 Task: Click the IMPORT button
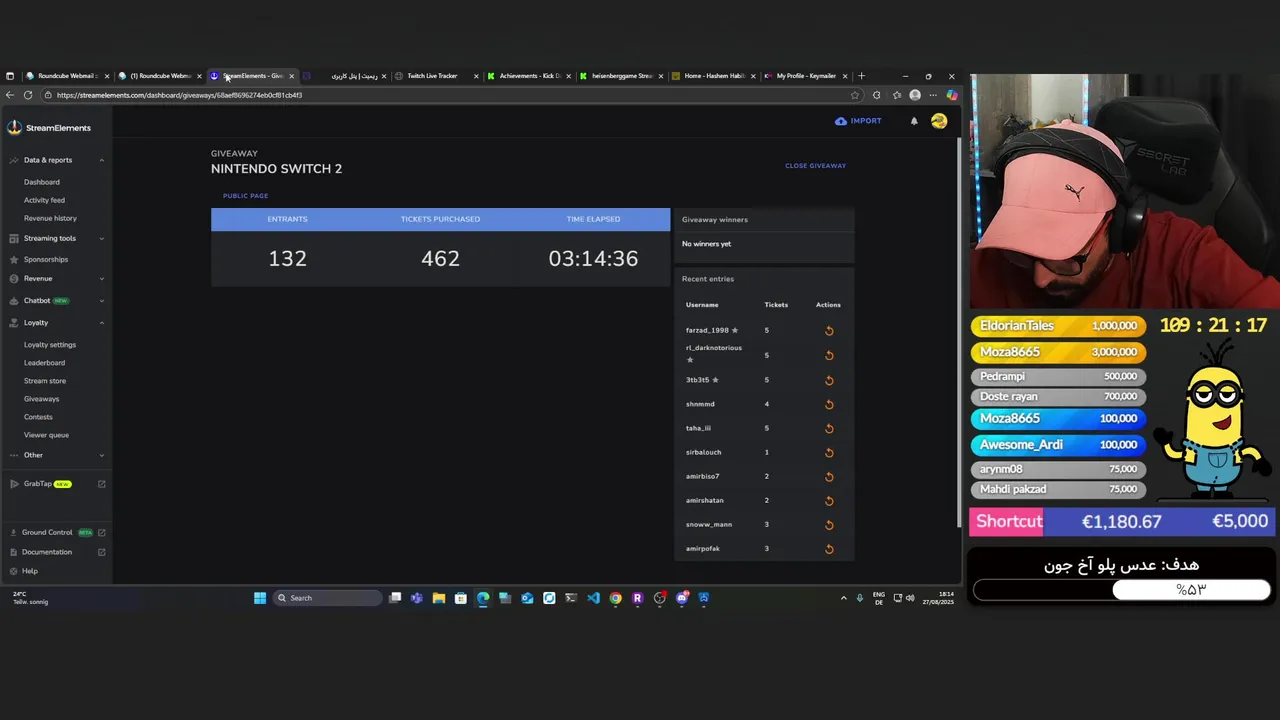(858, 121)
